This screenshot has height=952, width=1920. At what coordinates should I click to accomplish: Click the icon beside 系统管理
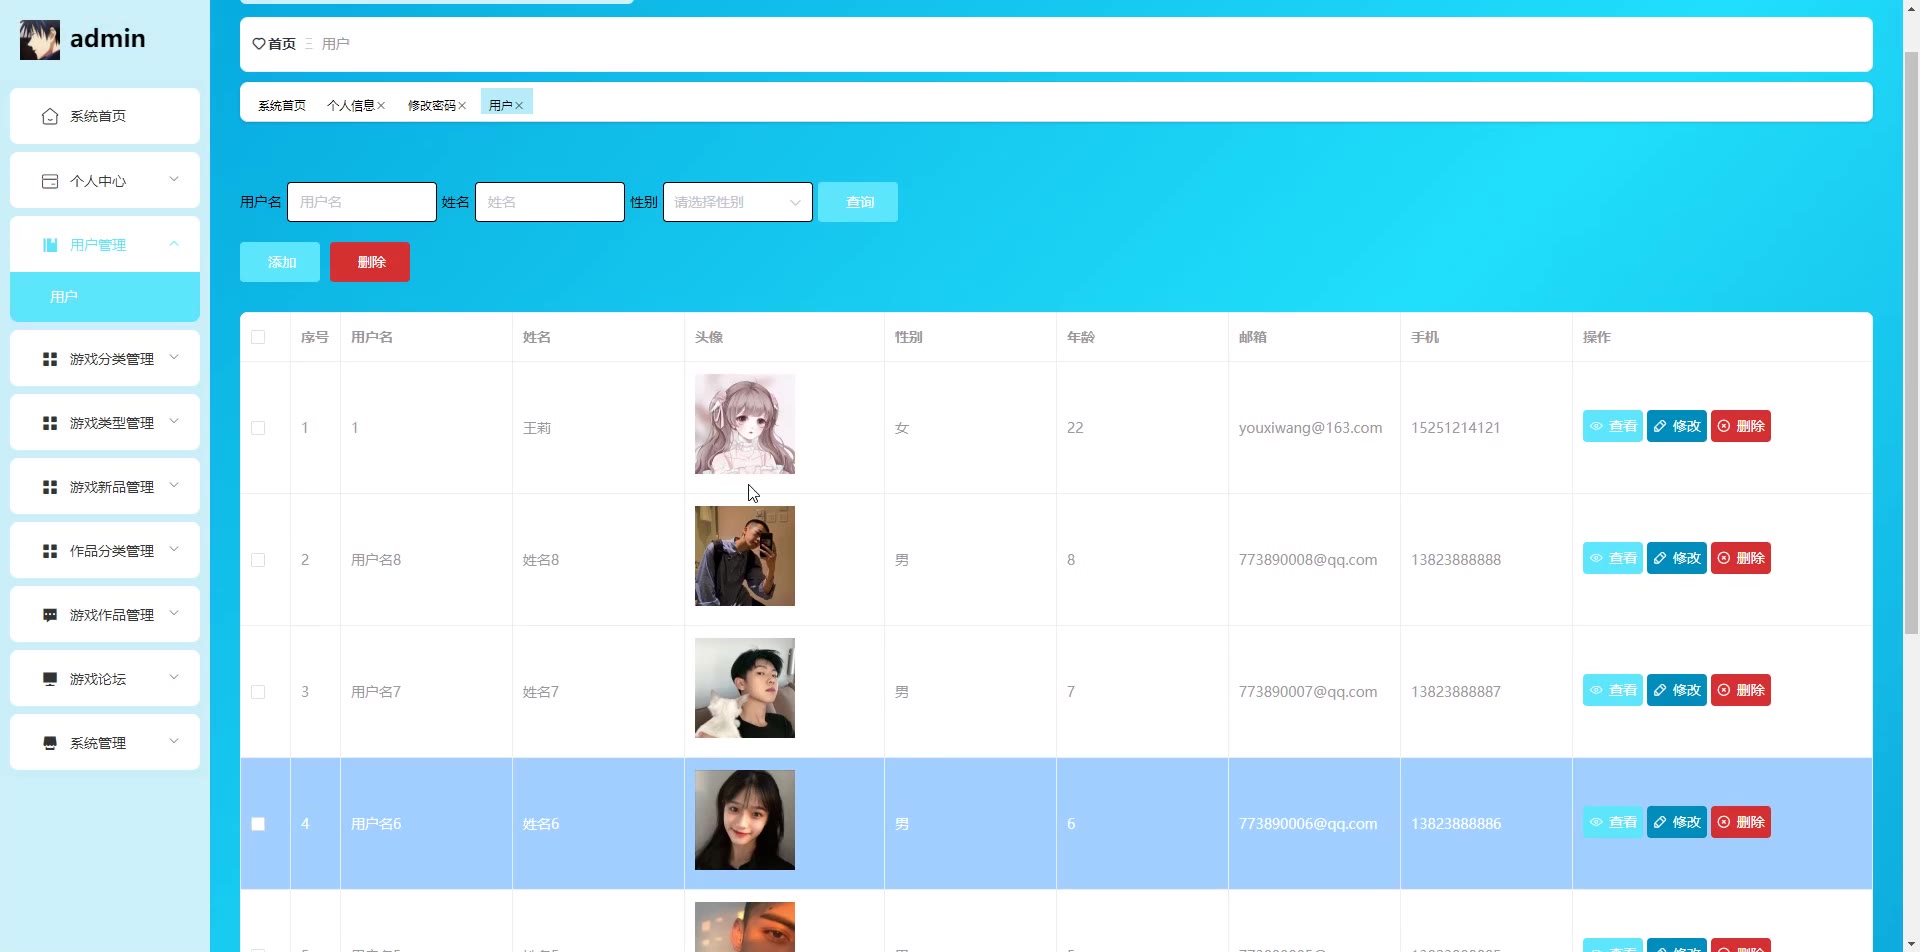pyautogui.click(x=50, y=743)
